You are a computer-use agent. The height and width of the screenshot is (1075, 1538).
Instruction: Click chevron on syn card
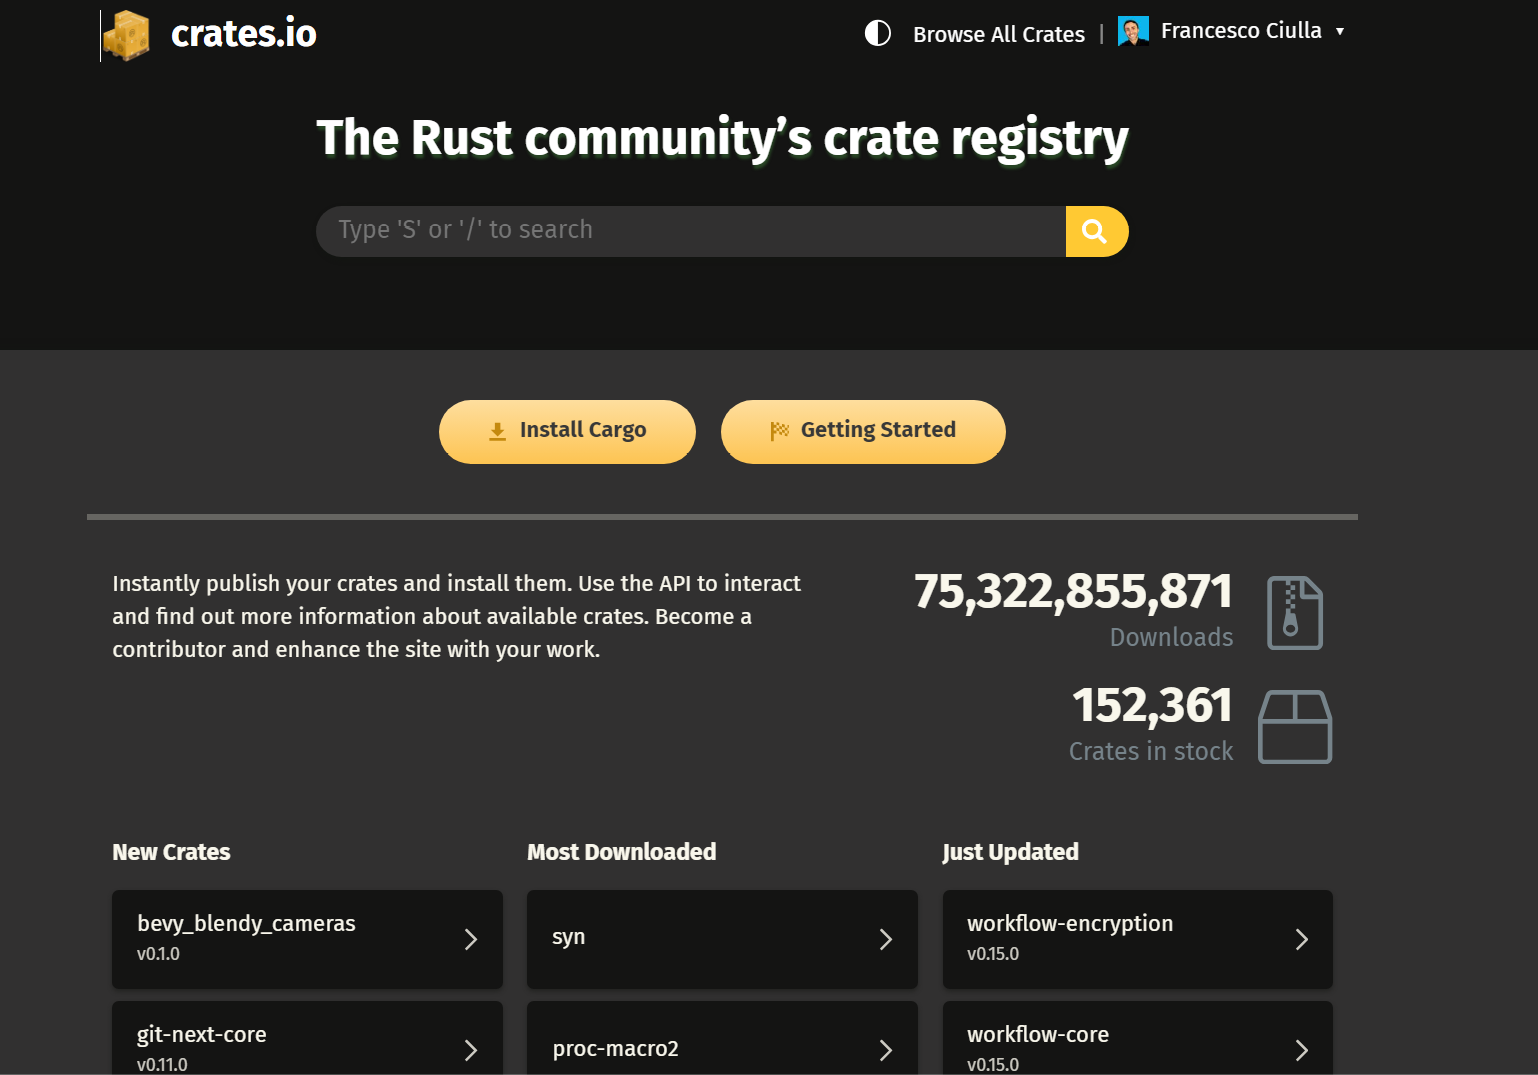pos(886,939)
